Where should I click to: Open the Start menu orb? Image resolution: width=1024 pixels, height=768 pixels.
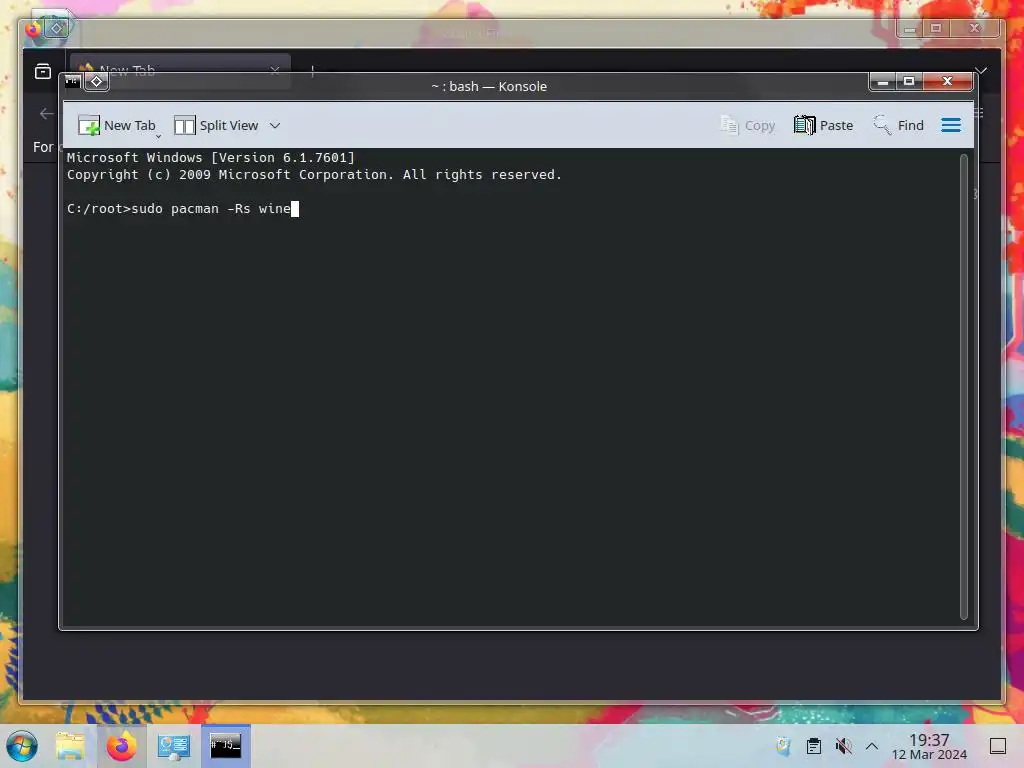pyautogui.click(x=22, y=746)
